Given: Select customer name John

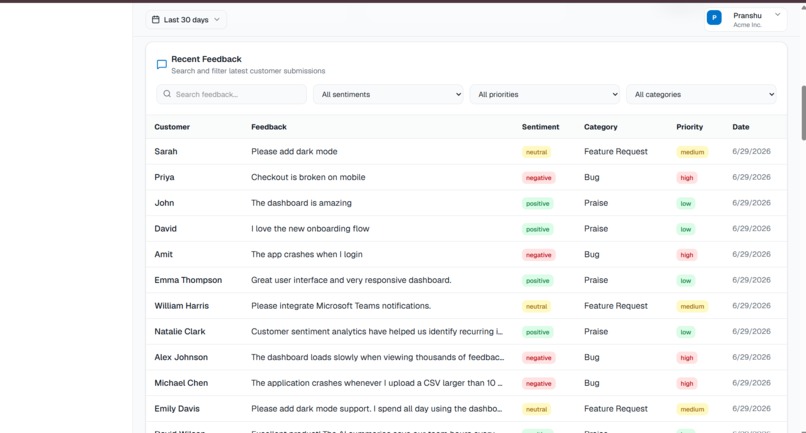Looking at the screenshot, I should [x=164, y=203].
